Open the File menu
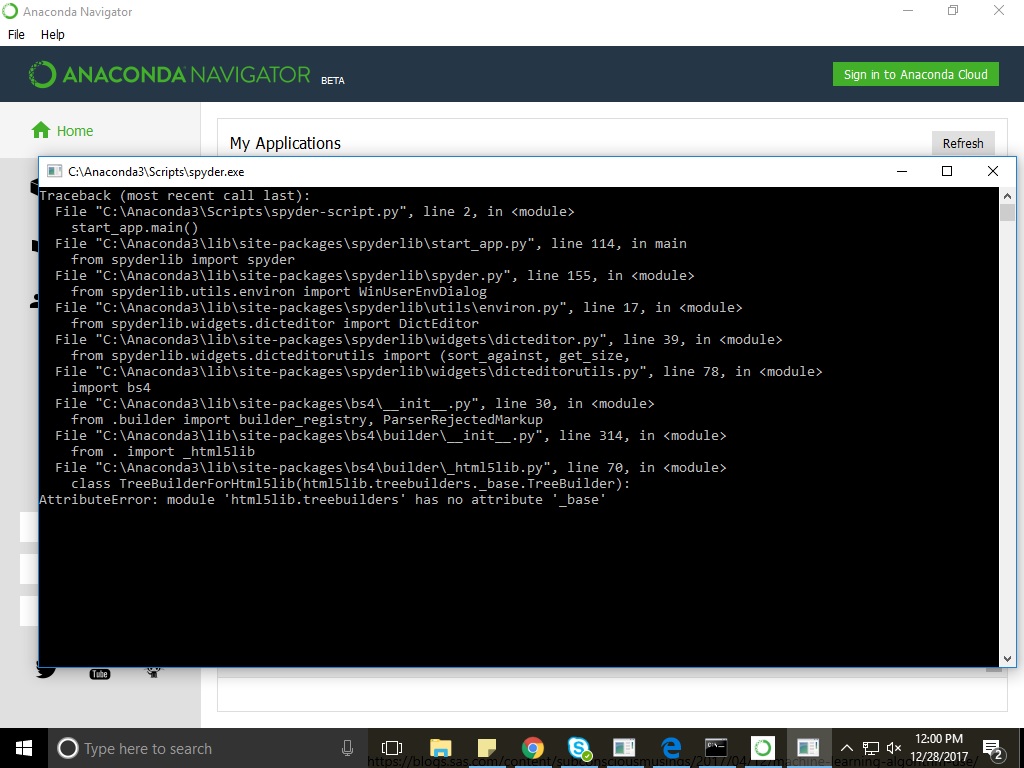The height and width of the screenshot is (768, 1024). coord(16,34)
